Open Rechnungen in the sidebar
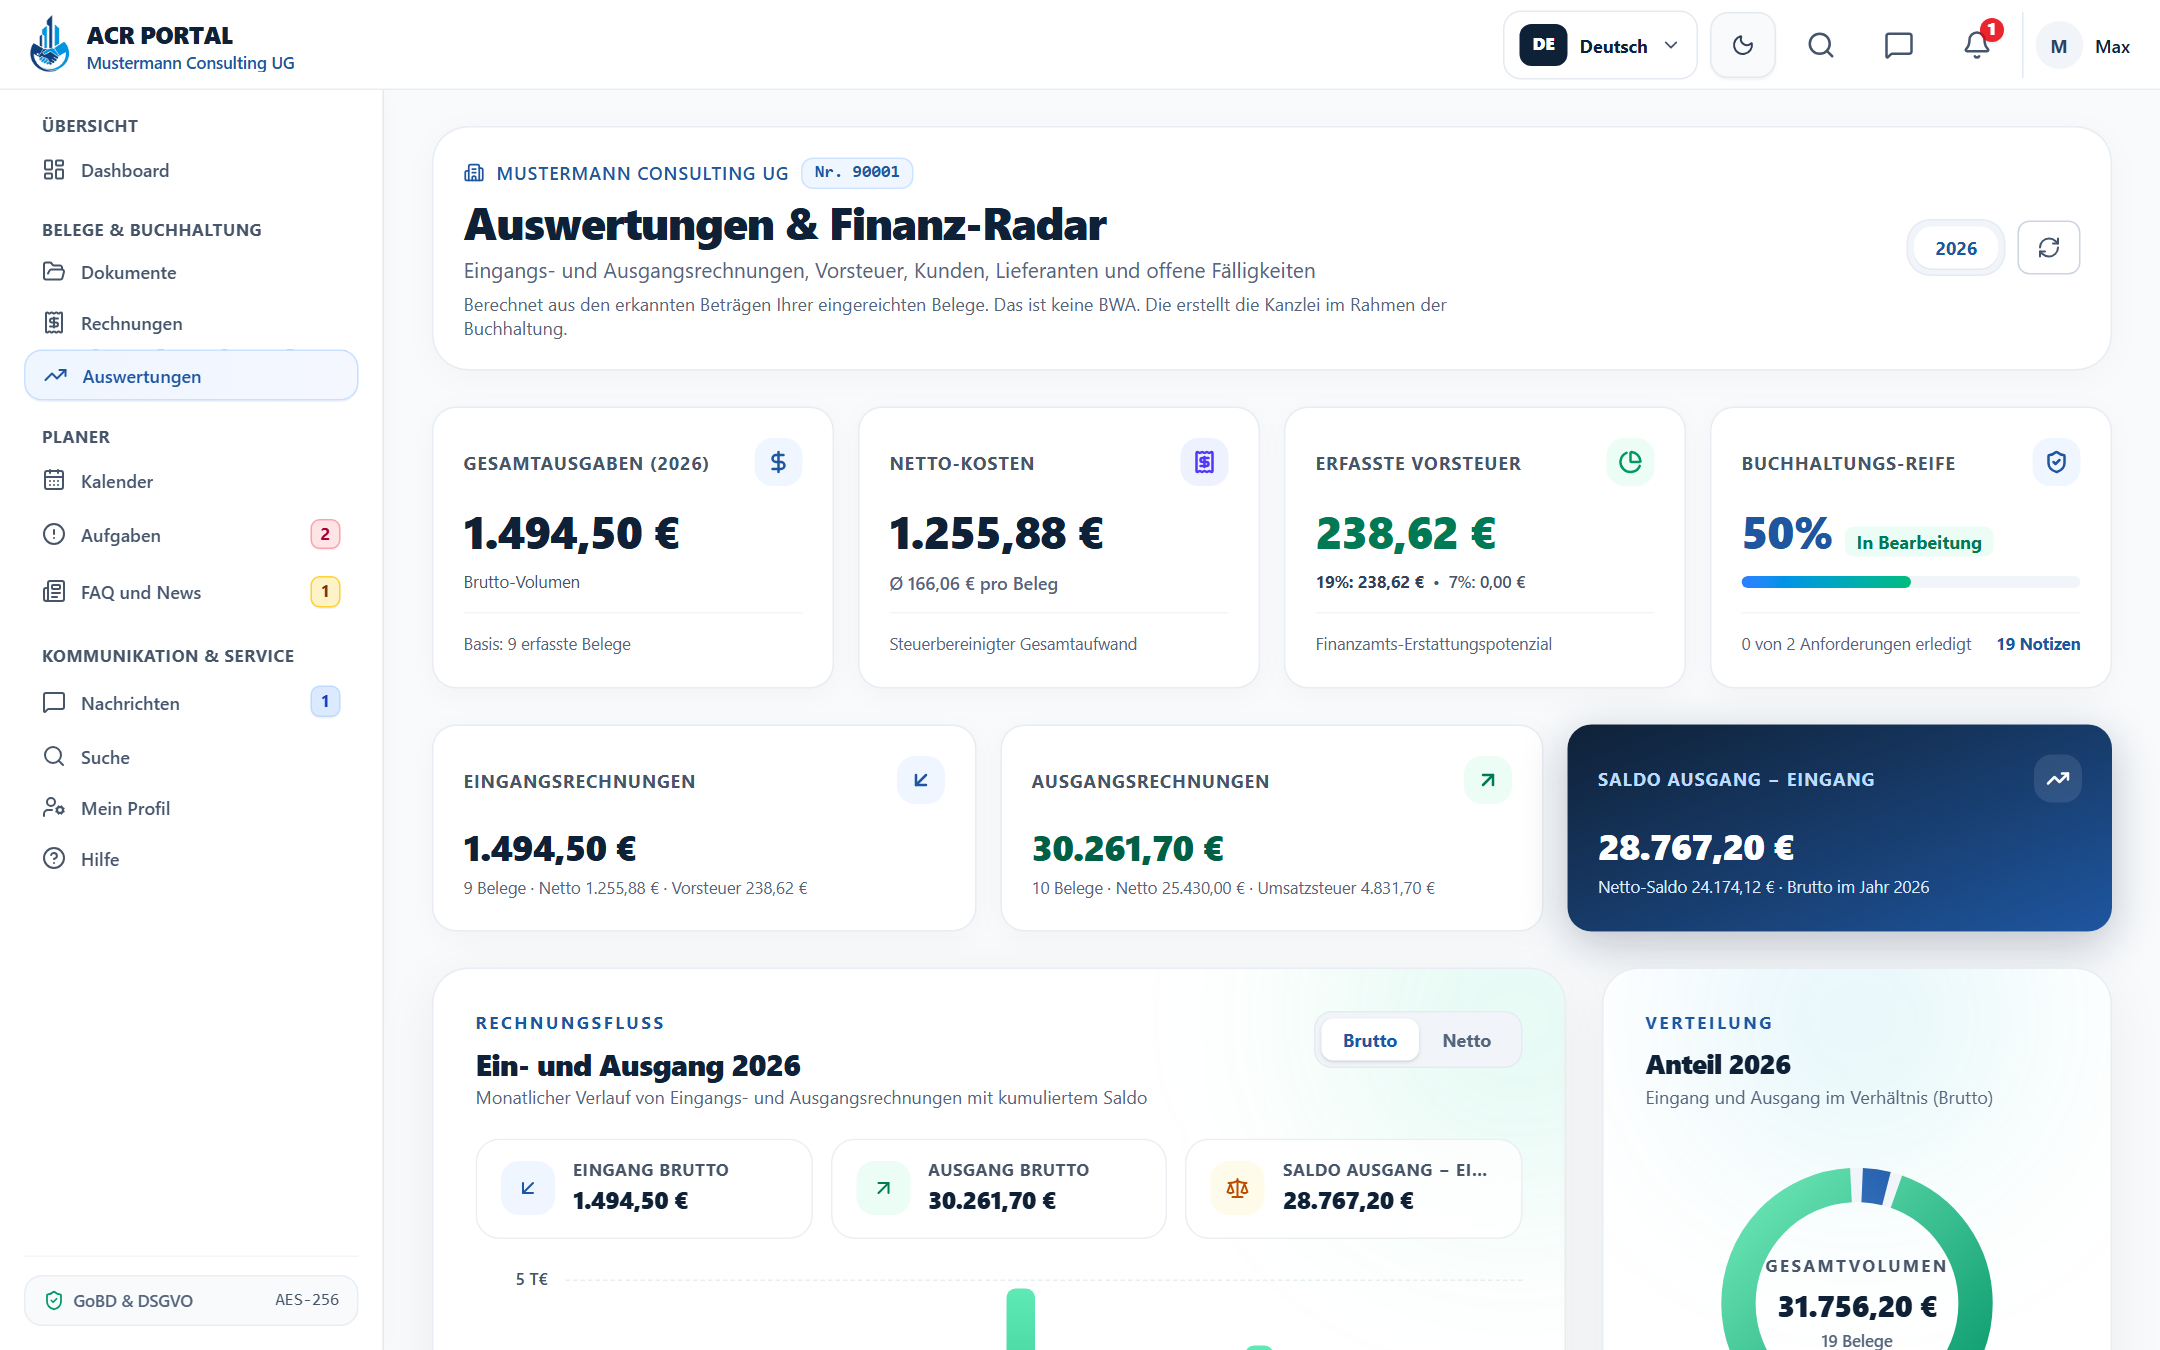2160x1350 pixels. [x=191, y=323]
